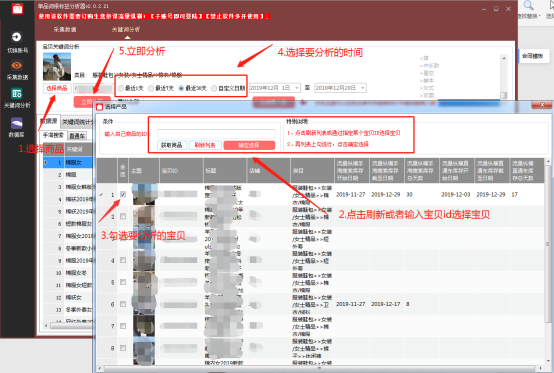
Task: Open keyword analysis sidebar icon
Action: [17, 93]
